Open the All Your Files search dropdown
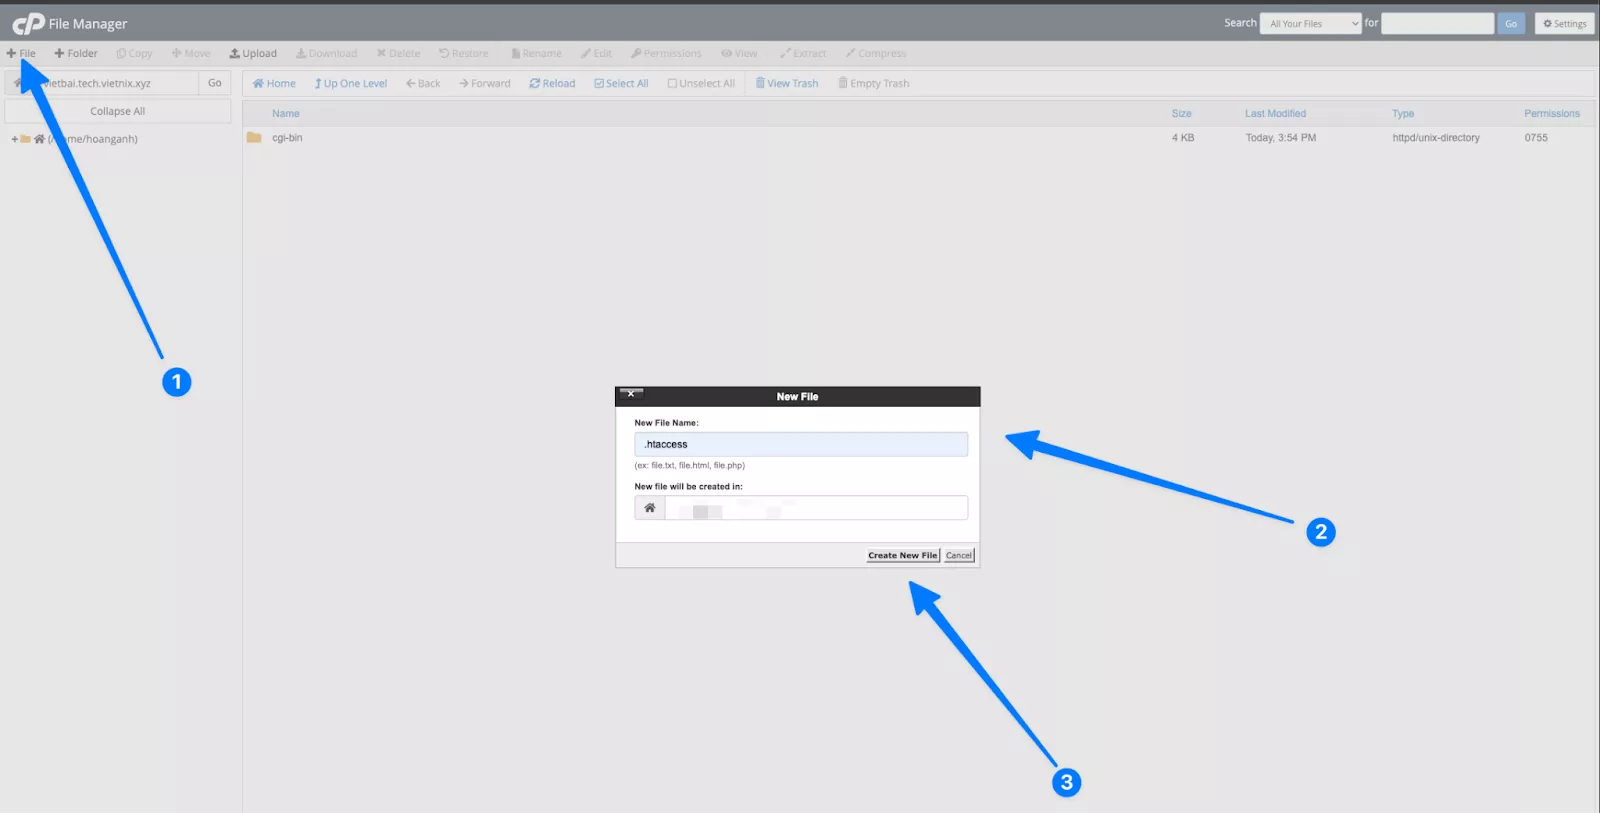Screen dimensions: 1600x813 (x=1310, y=24)
